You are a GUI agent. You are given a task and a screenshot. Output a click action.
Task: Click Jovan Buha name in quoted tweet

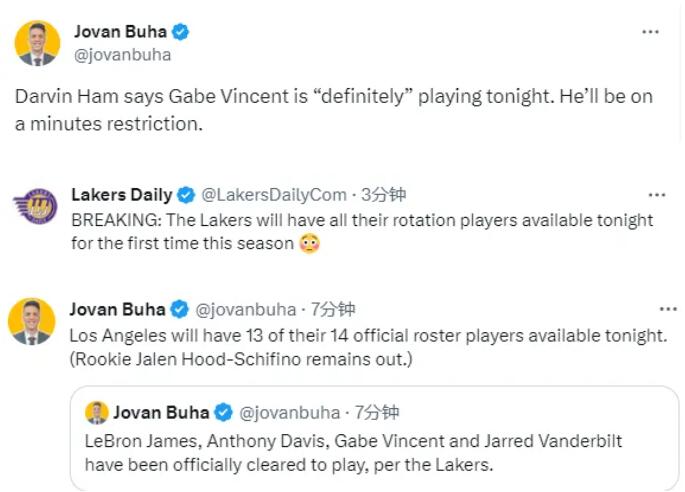point(161,413)
